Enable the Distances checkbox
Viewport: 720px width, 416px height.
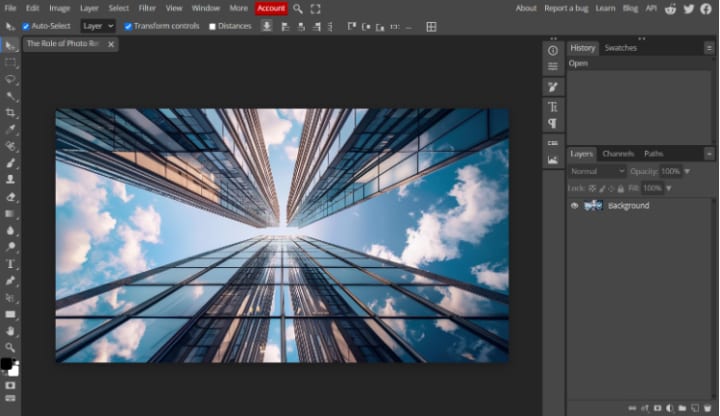[212, 26]
